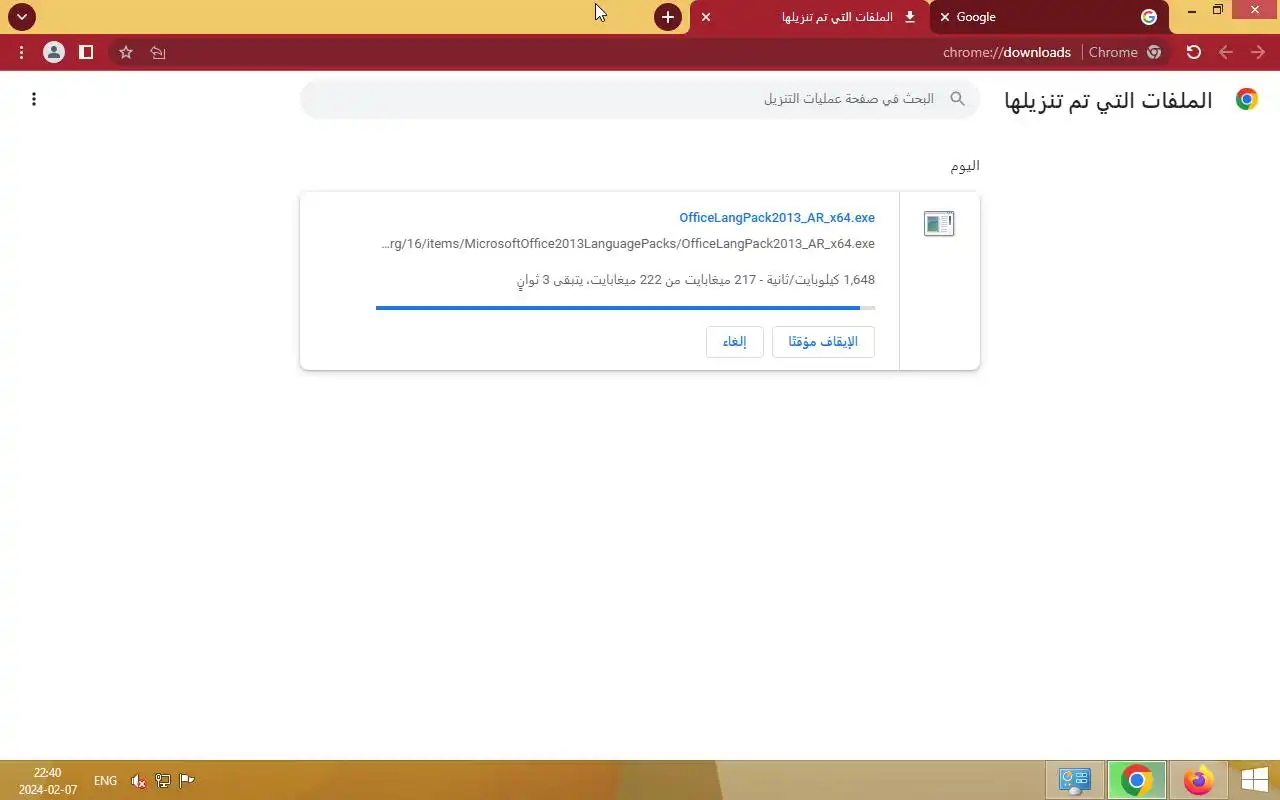Reload the page with the refresh icon
Viewport: 1280px width, 800px height.
pos(1193,52)
